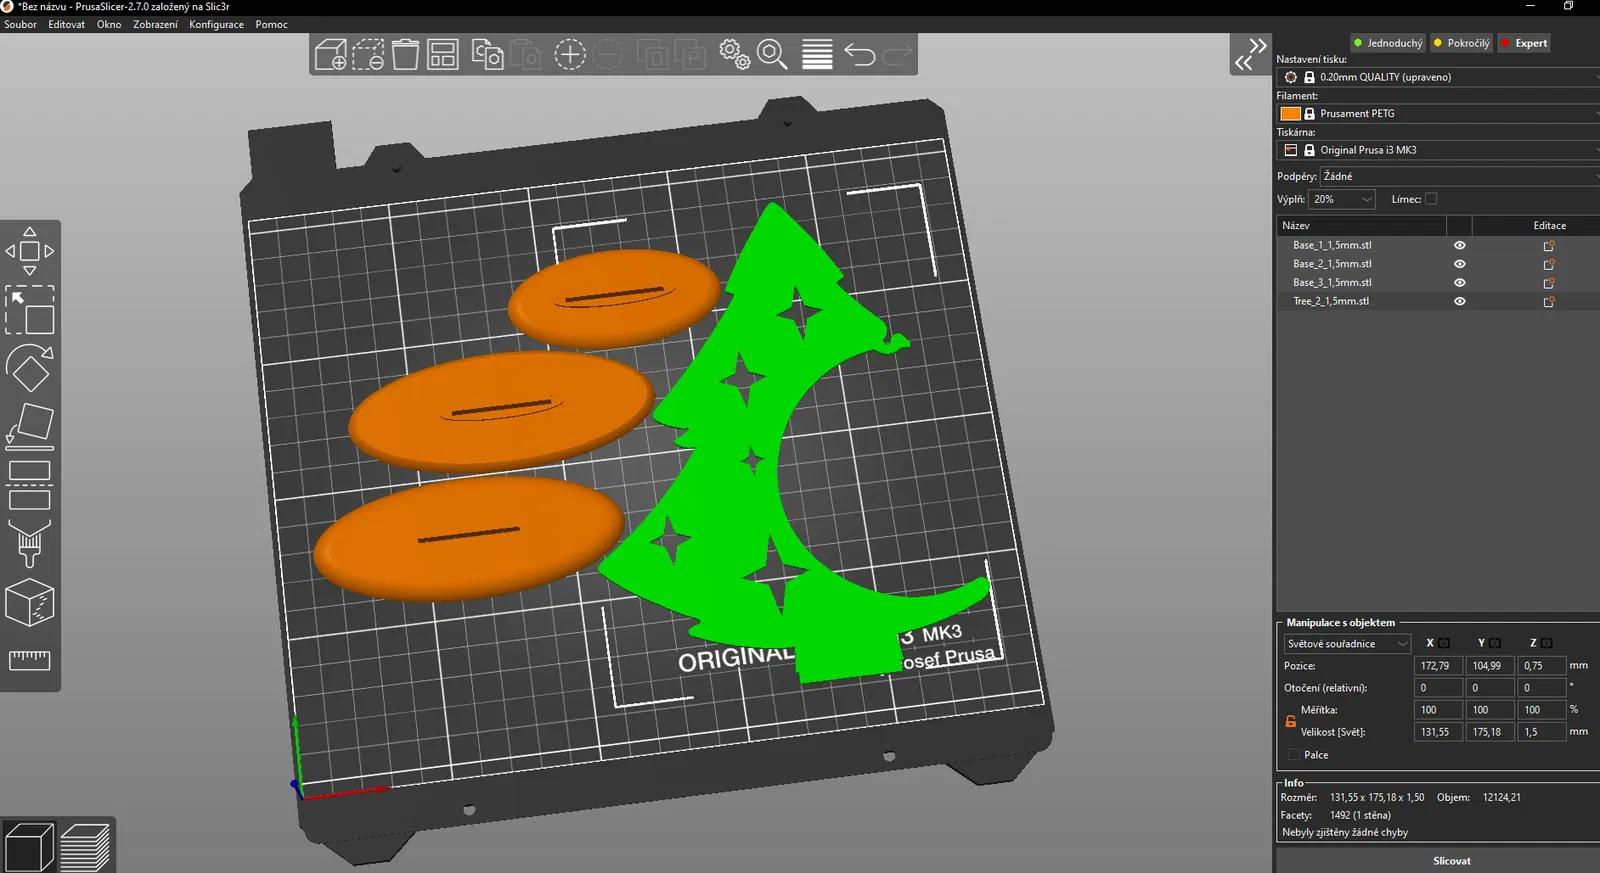Select the Seam painting cube tool

[x=30, y=603]
